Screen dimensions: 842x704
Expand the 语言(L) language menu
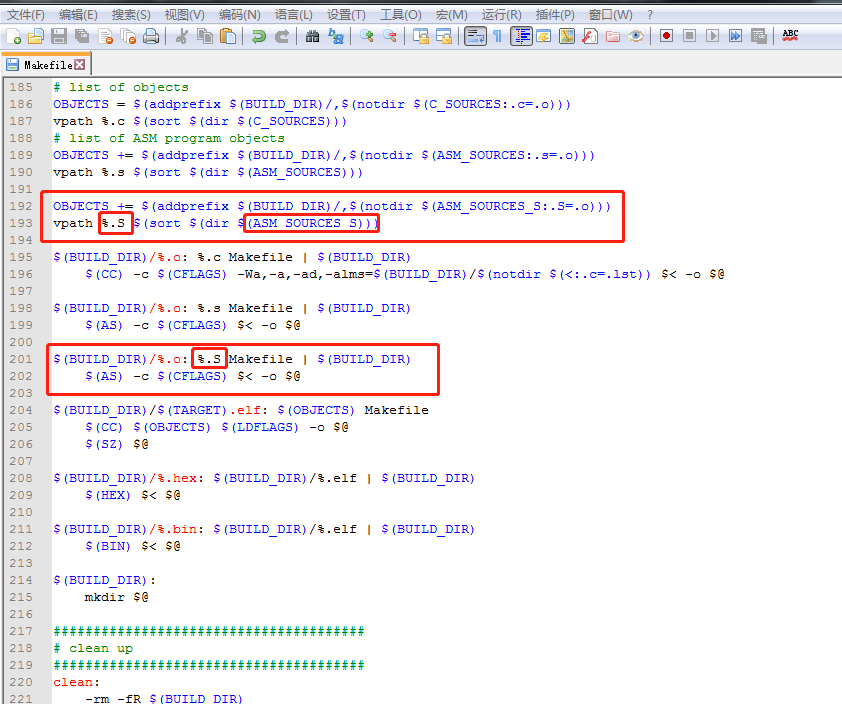click(293, 14)
